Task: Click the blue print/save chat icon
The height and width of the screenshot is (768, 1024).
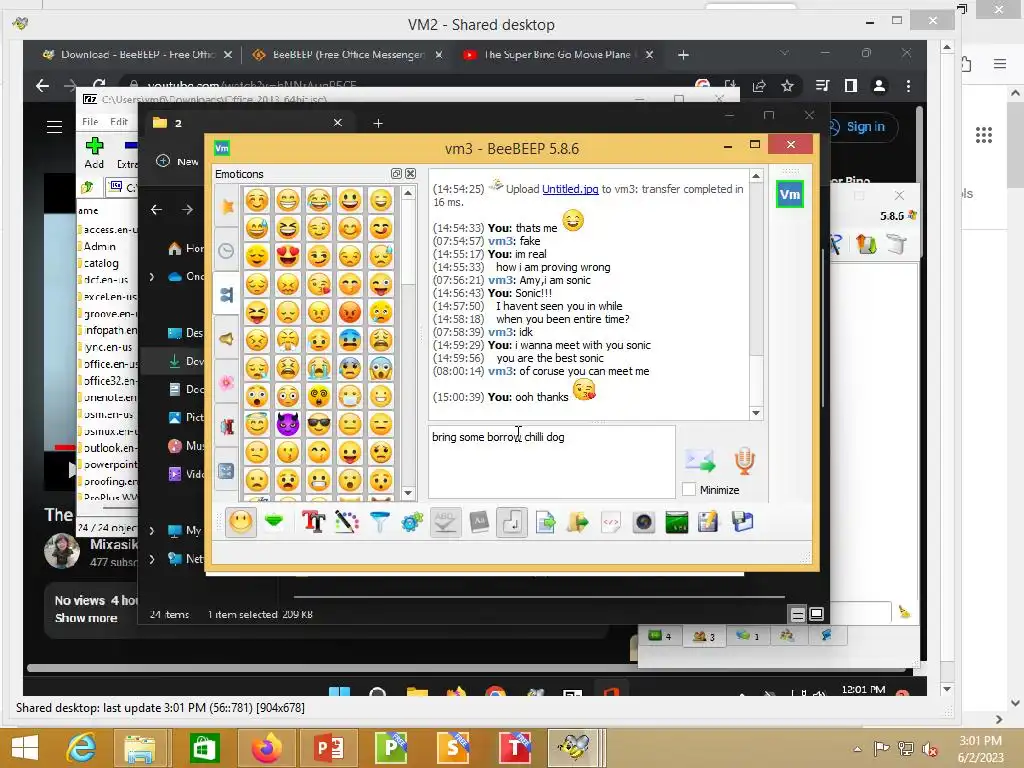Action: pos(743,522)
